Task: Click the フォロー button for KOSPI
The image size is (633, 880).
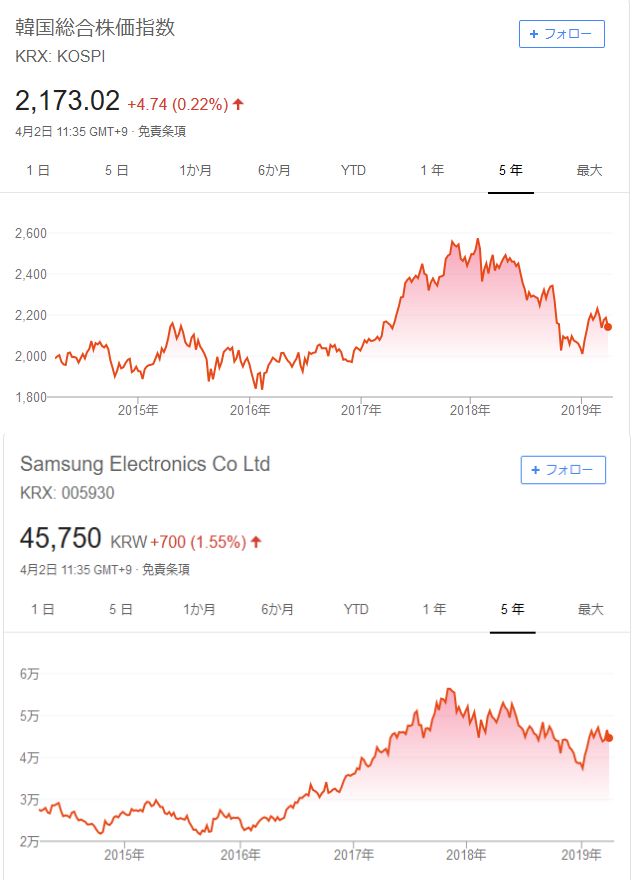Action: 562,34
